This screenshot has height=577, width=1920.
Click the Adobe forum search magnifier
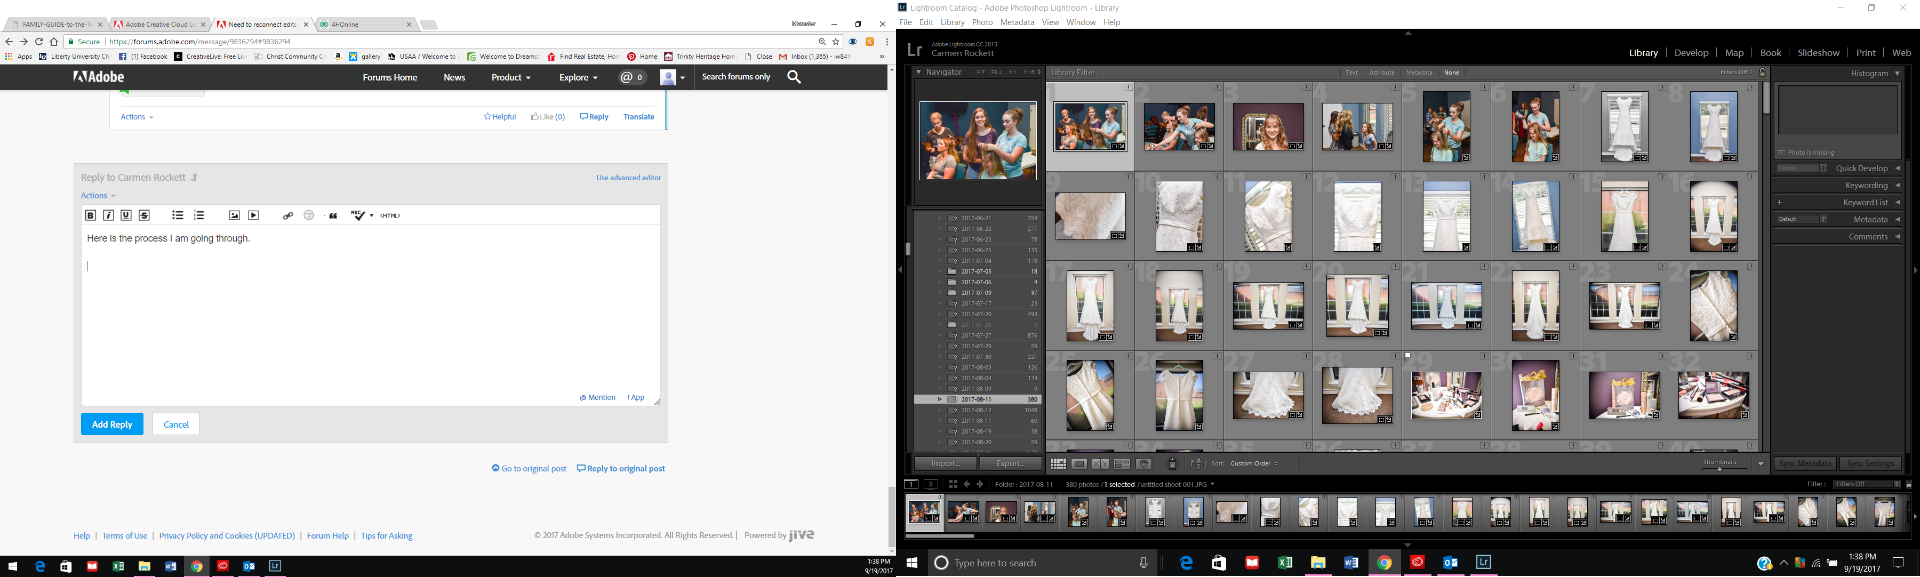click(x=794, y=77)
